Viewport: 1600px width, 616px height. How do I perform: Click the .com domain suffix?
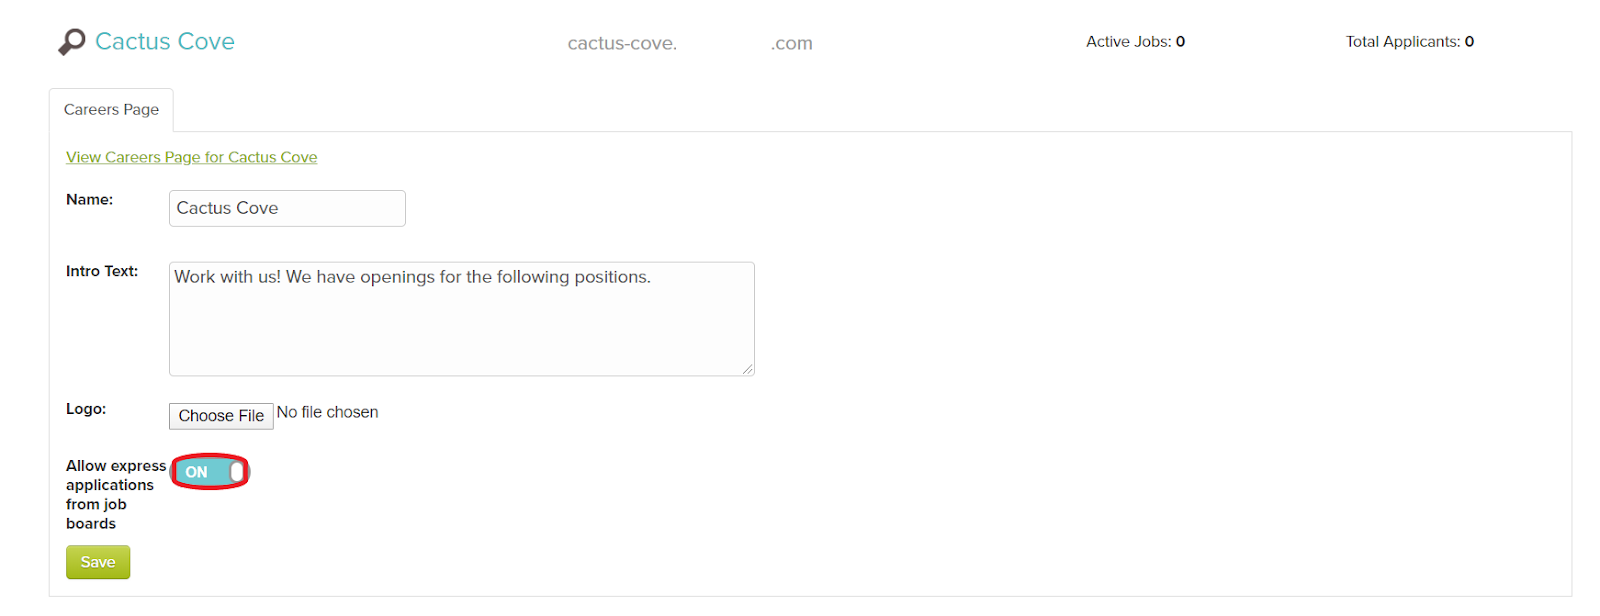[x=791, y=42]
